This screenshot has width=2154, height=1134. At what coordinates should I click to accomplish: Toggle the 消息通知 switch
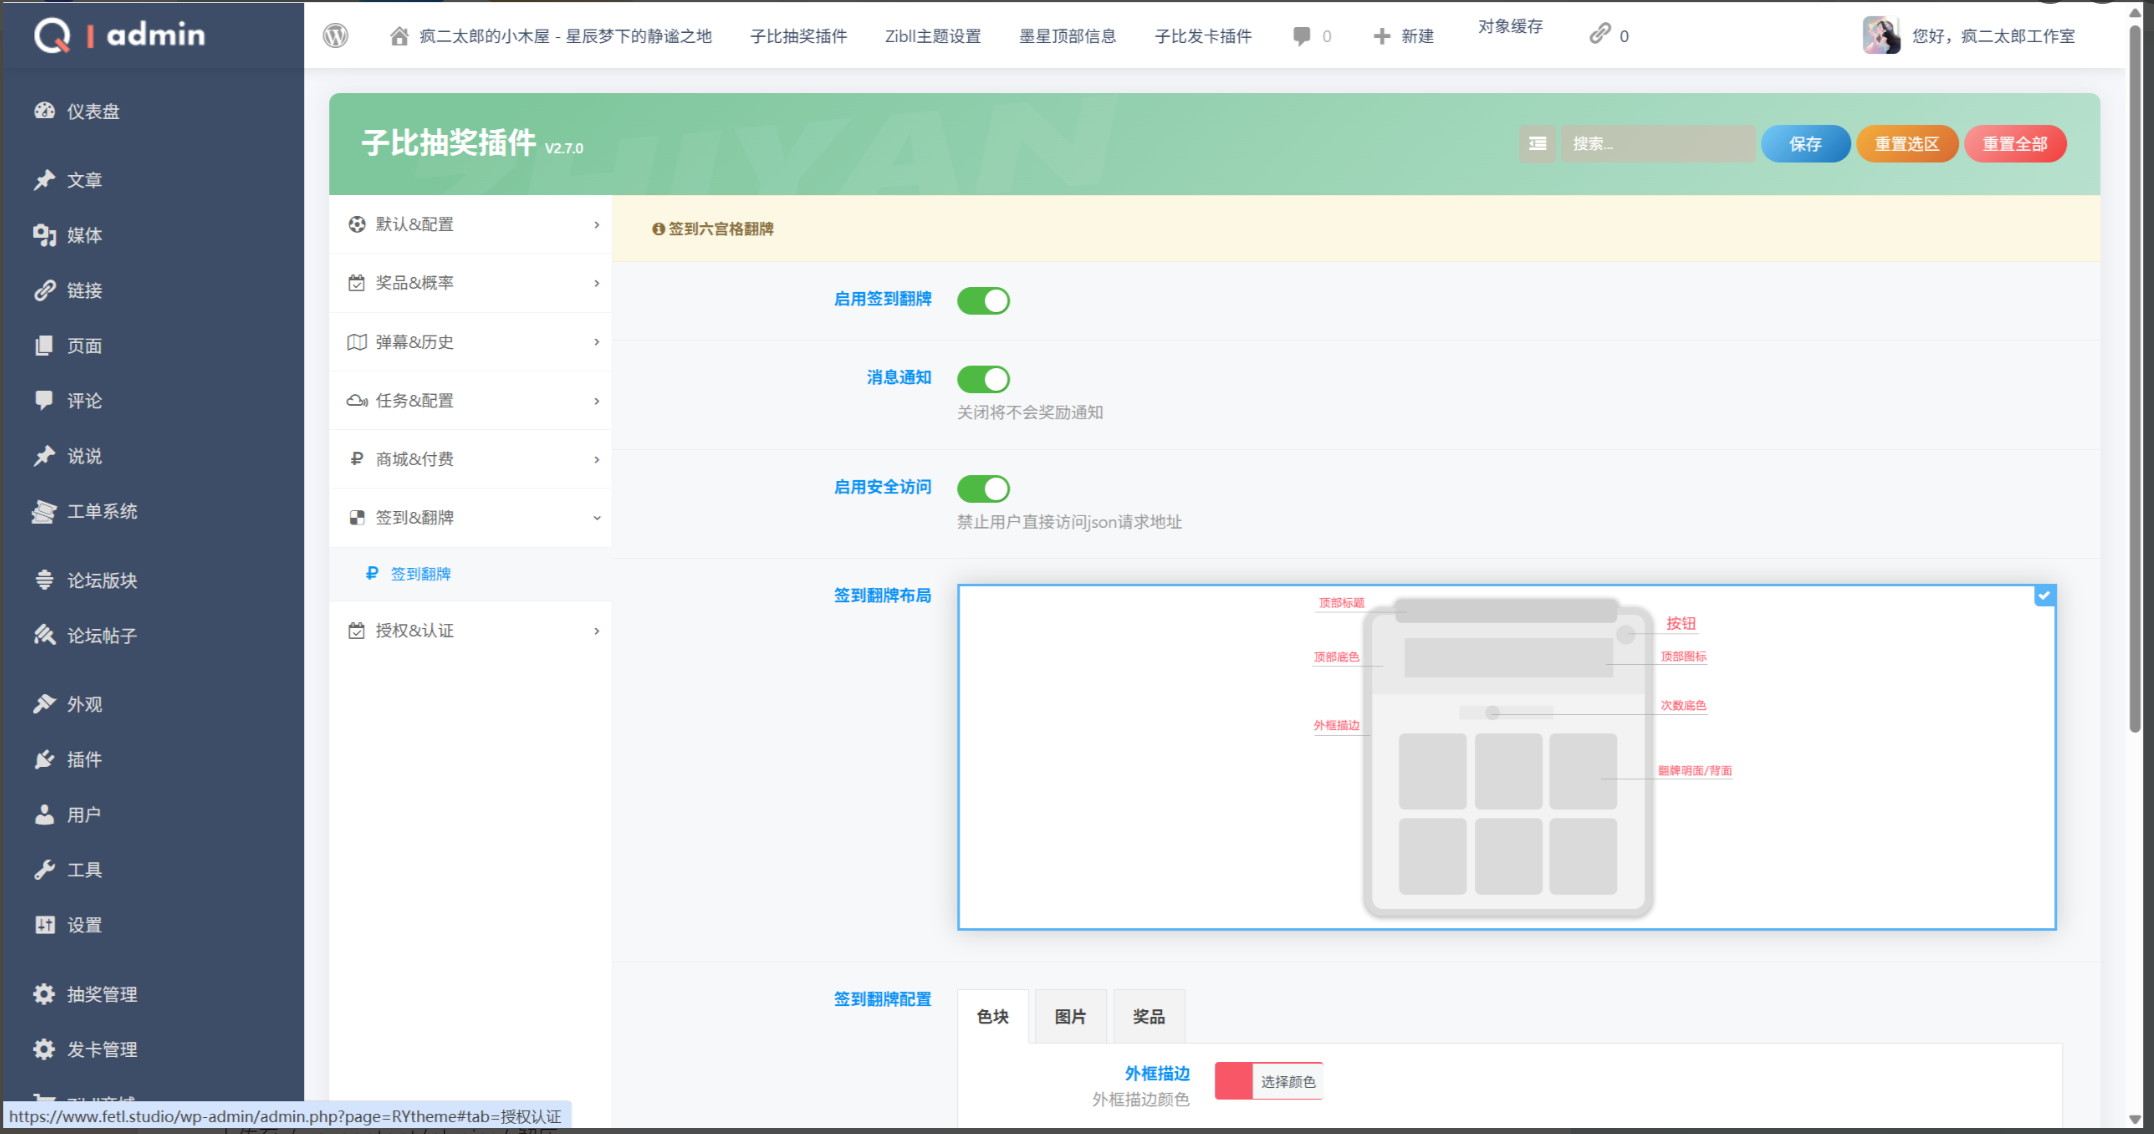(984, 379)
